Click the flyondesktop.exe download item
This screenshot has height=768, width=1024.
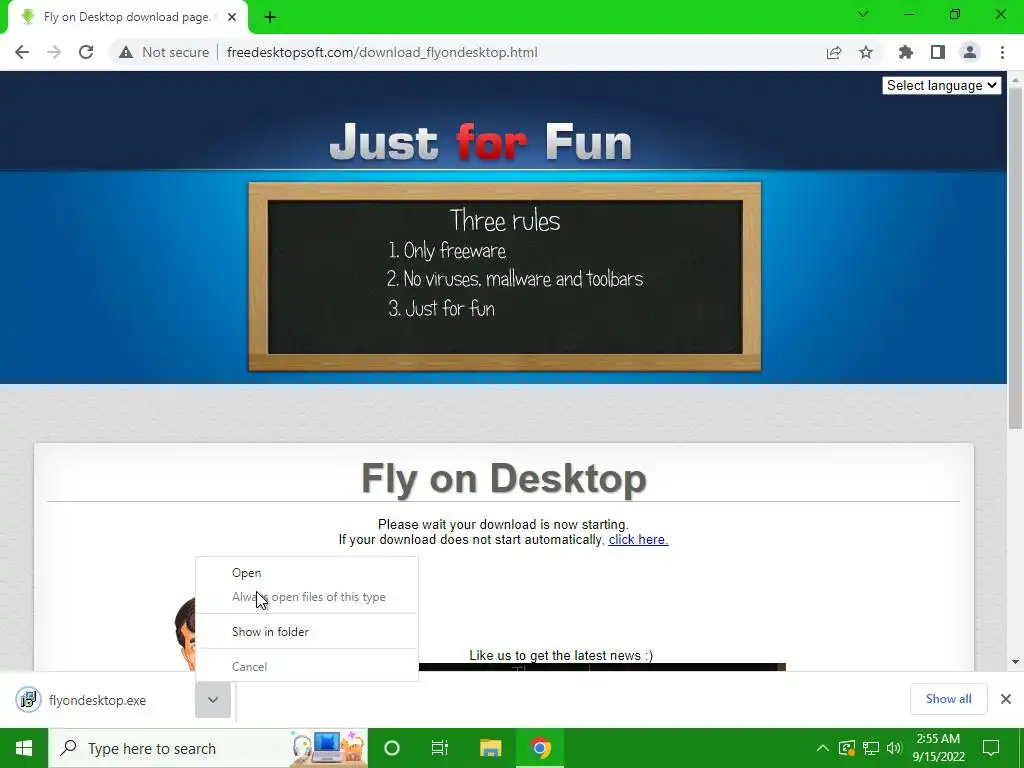coord(98,700)
